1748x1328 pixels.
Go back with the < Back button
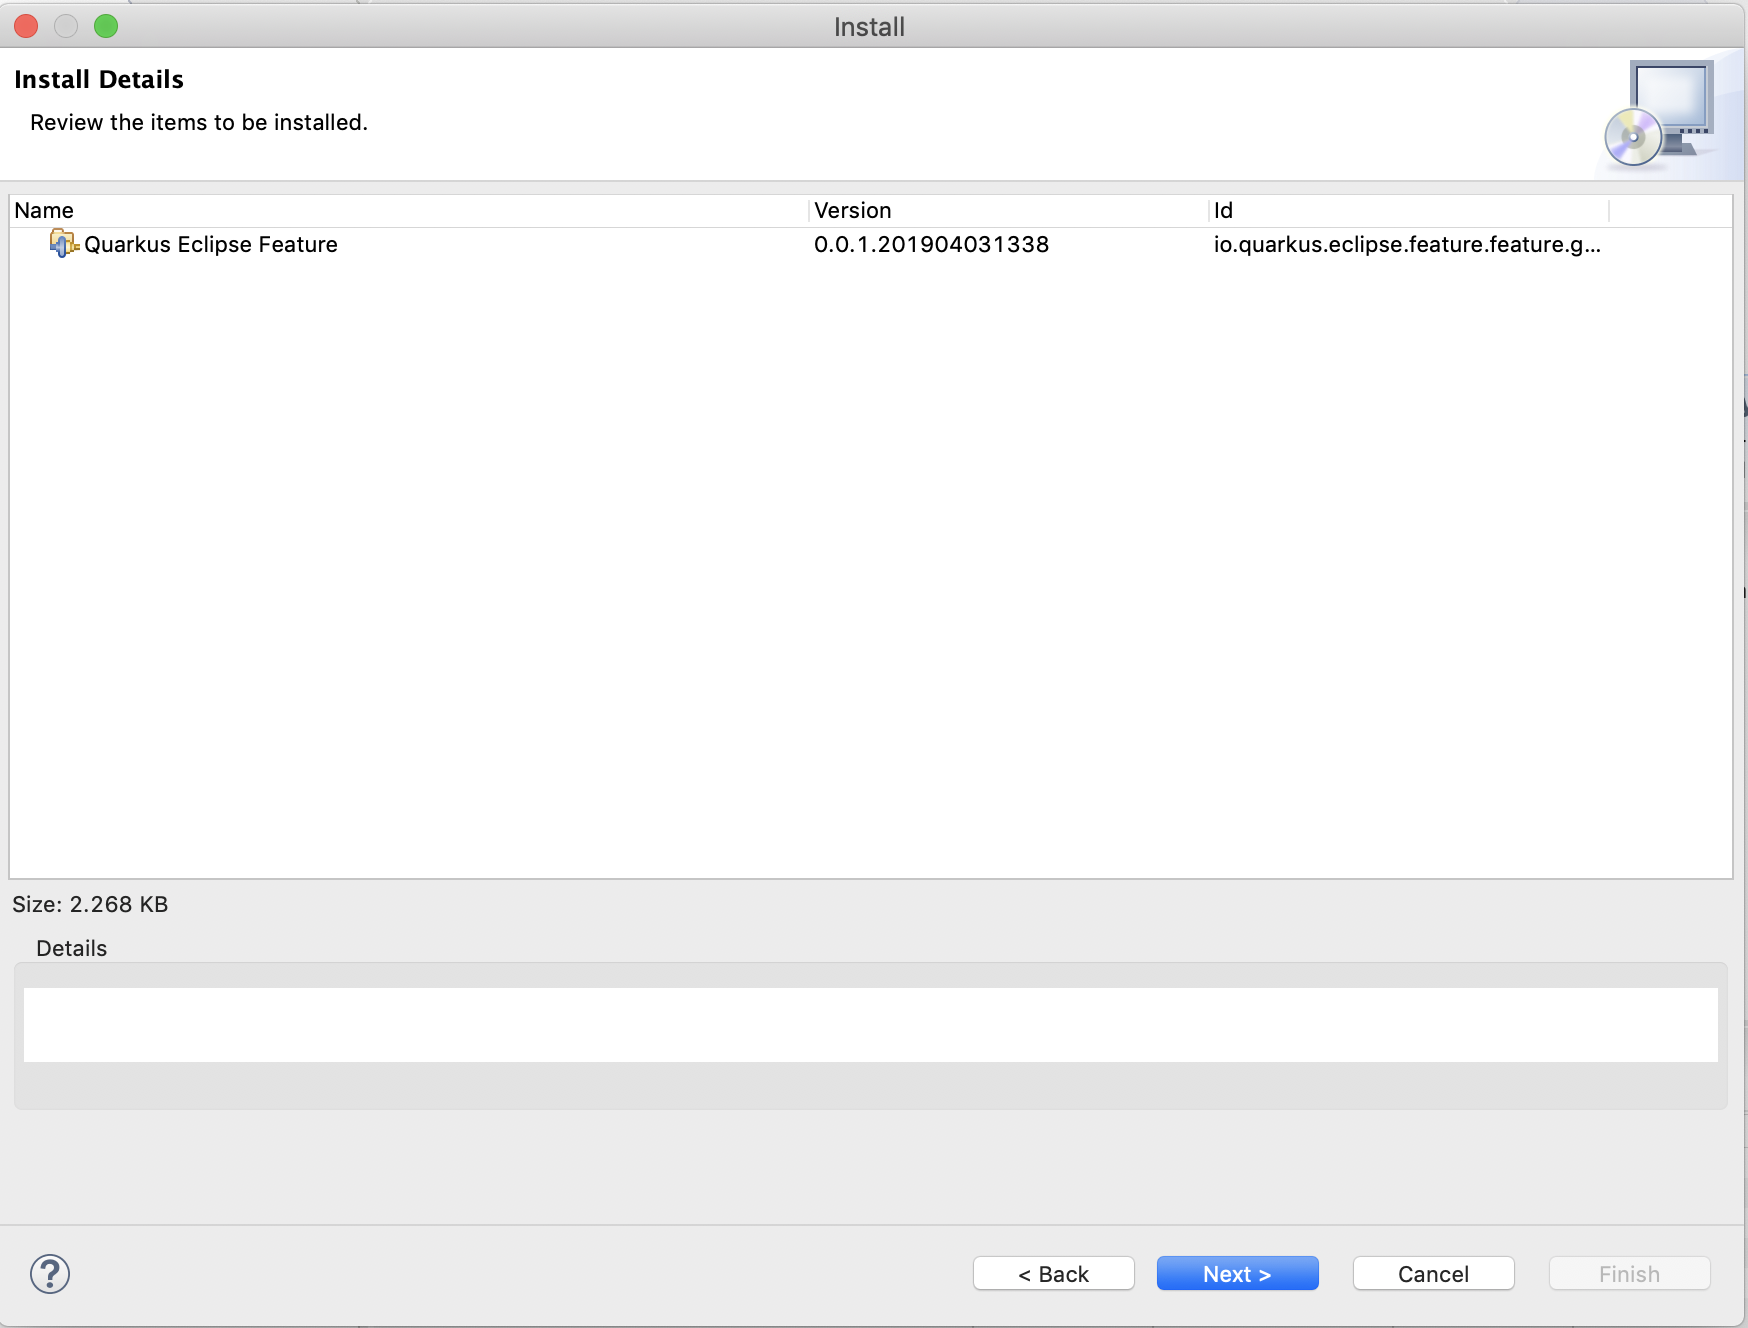click(x=1053, y=1274)
